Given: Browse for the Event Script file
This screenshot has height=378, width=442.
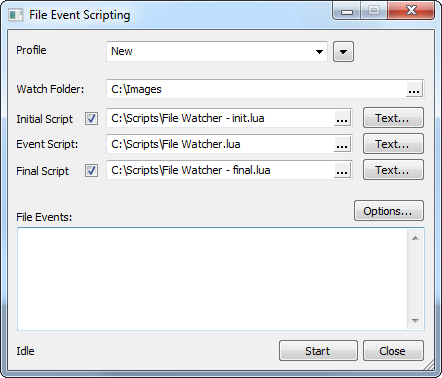Looking at the screenshot, I should [342, 144].
